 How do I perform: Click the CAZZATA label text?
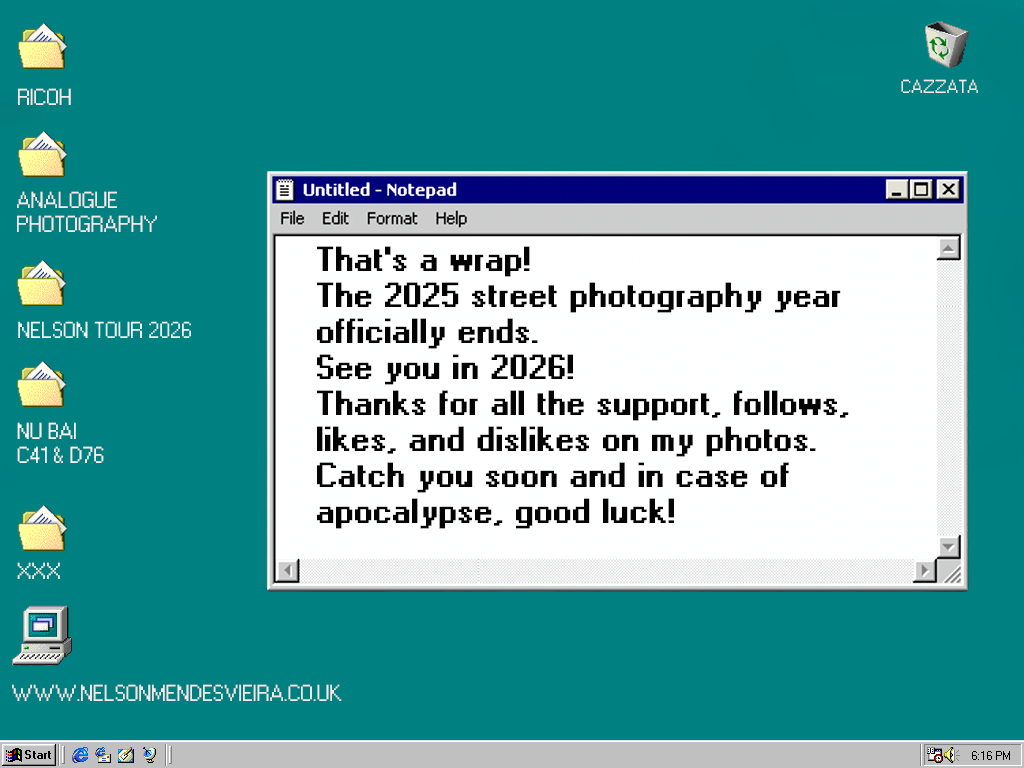[939, 86]
